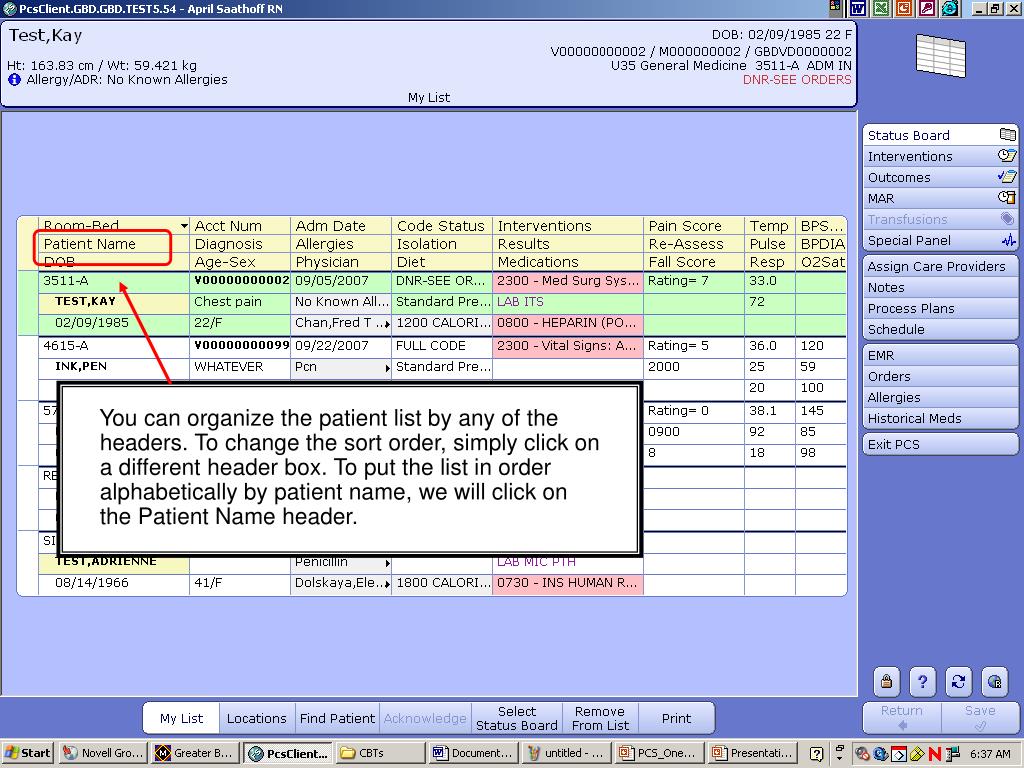1024x768 pixels.
Task: Launch Word from Office shortcut bar
Action: point(858,8)
